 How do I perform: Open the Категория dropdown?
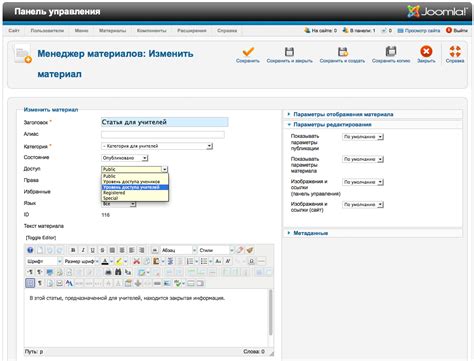point(157,146)
